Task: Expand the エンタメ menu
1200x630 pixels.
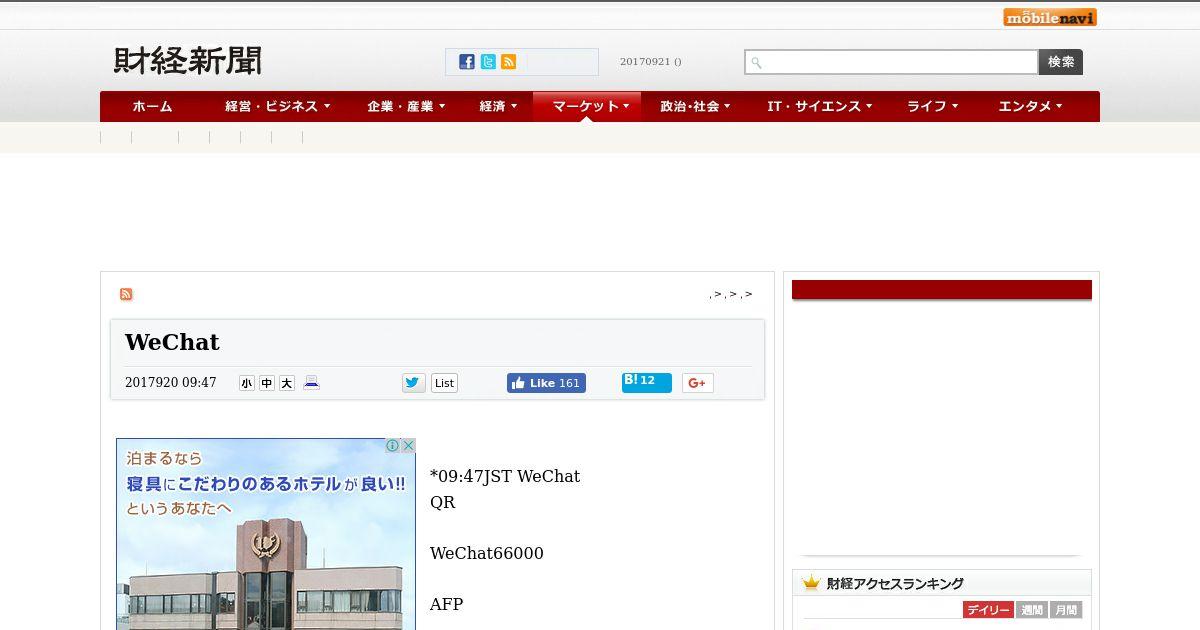Action: [1030, 106]
